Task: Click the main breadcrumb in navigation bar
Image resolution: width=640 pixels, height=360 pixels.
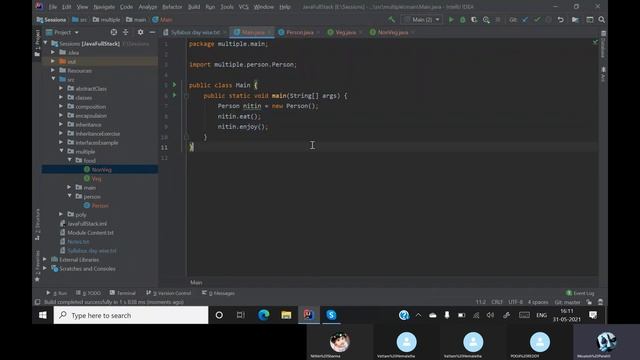Action: coord(136,20)
